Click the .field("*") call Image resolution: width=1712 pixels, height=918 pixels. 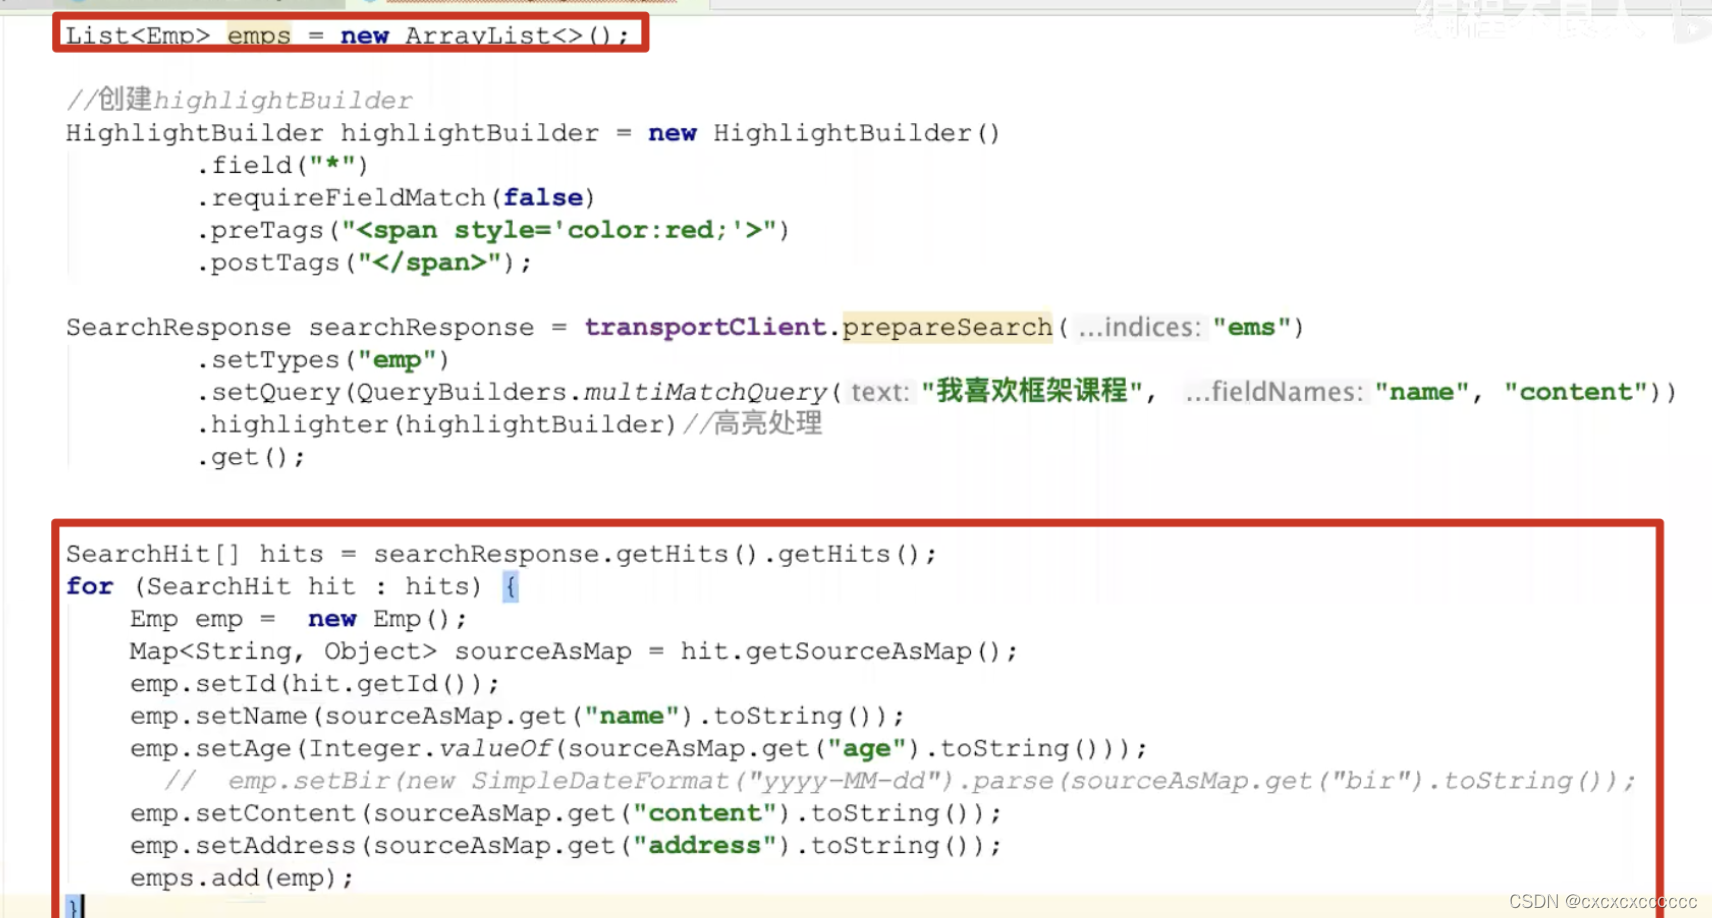(283, 165)
